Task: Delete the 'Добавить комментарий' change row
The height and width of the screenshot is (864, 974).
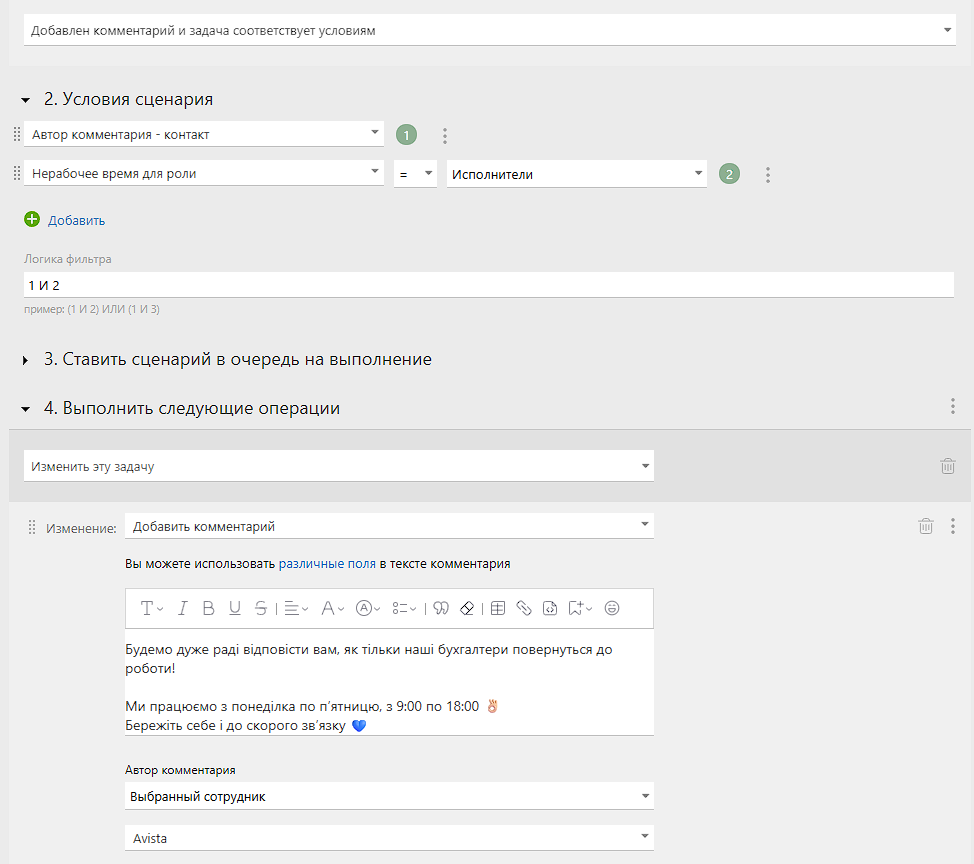Action: click(926, 526)
